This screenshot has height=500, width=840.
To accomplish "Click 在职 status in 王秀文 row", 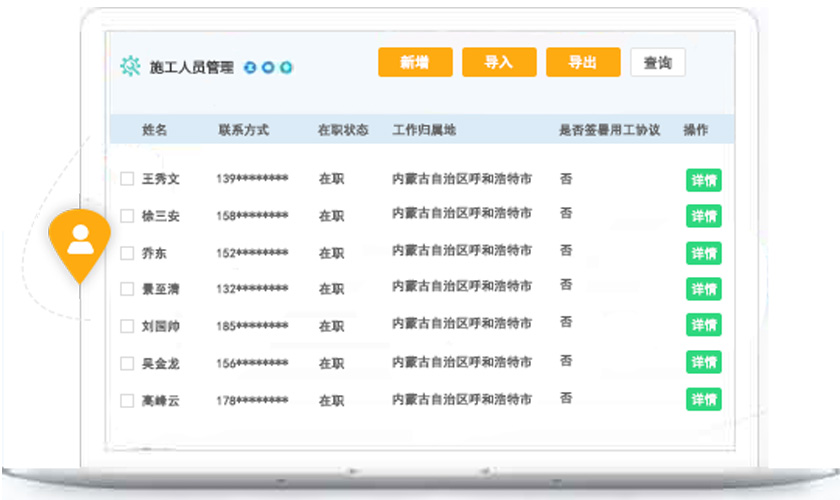I will (x=332, y=178).
